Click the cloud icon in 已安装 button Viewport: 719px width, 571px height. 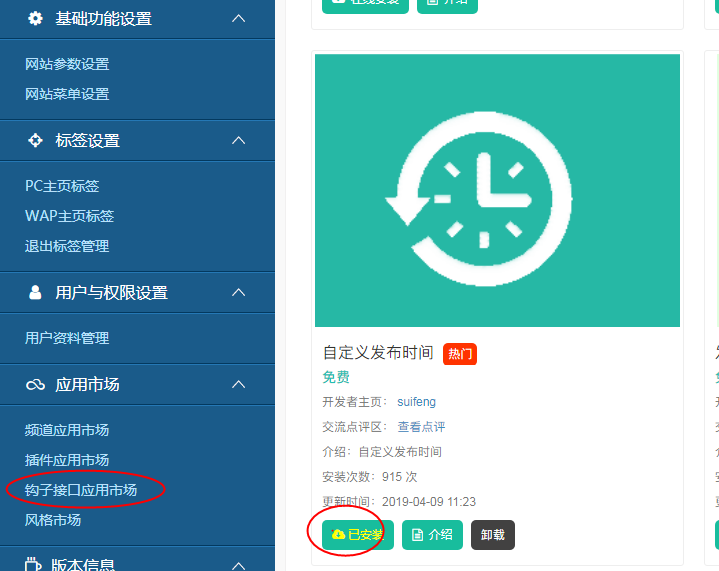(338, 535)
